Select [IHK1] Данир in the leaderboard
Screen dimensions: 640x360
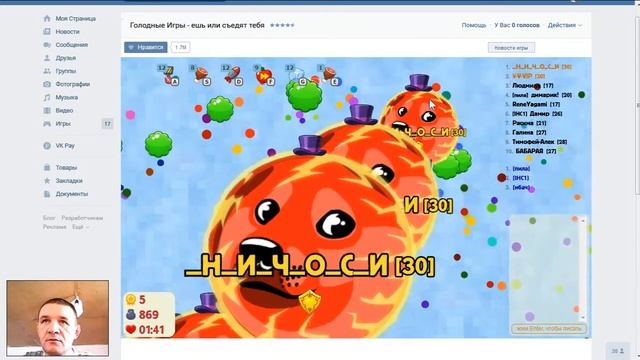coord(537,114)
